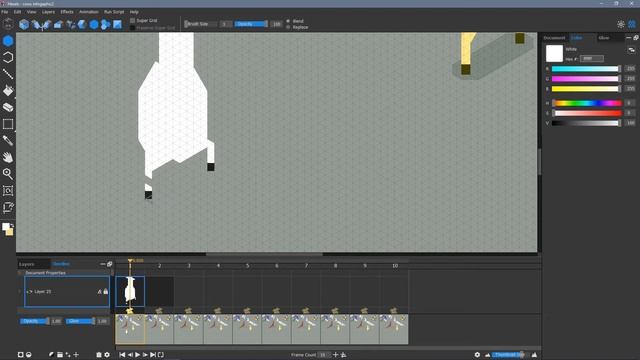Select the Outline hexagon tool
This screenshot has height=360, width=640.
8,58
